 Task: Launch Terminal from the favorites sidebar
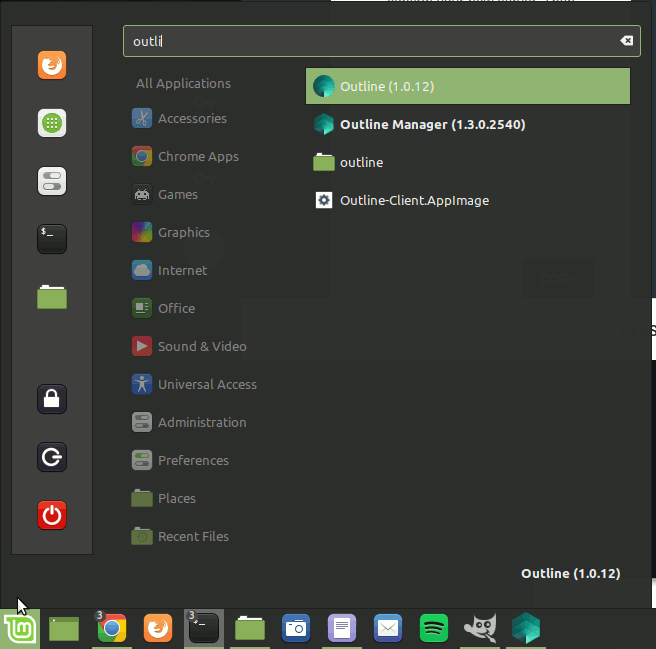point(52,239)
